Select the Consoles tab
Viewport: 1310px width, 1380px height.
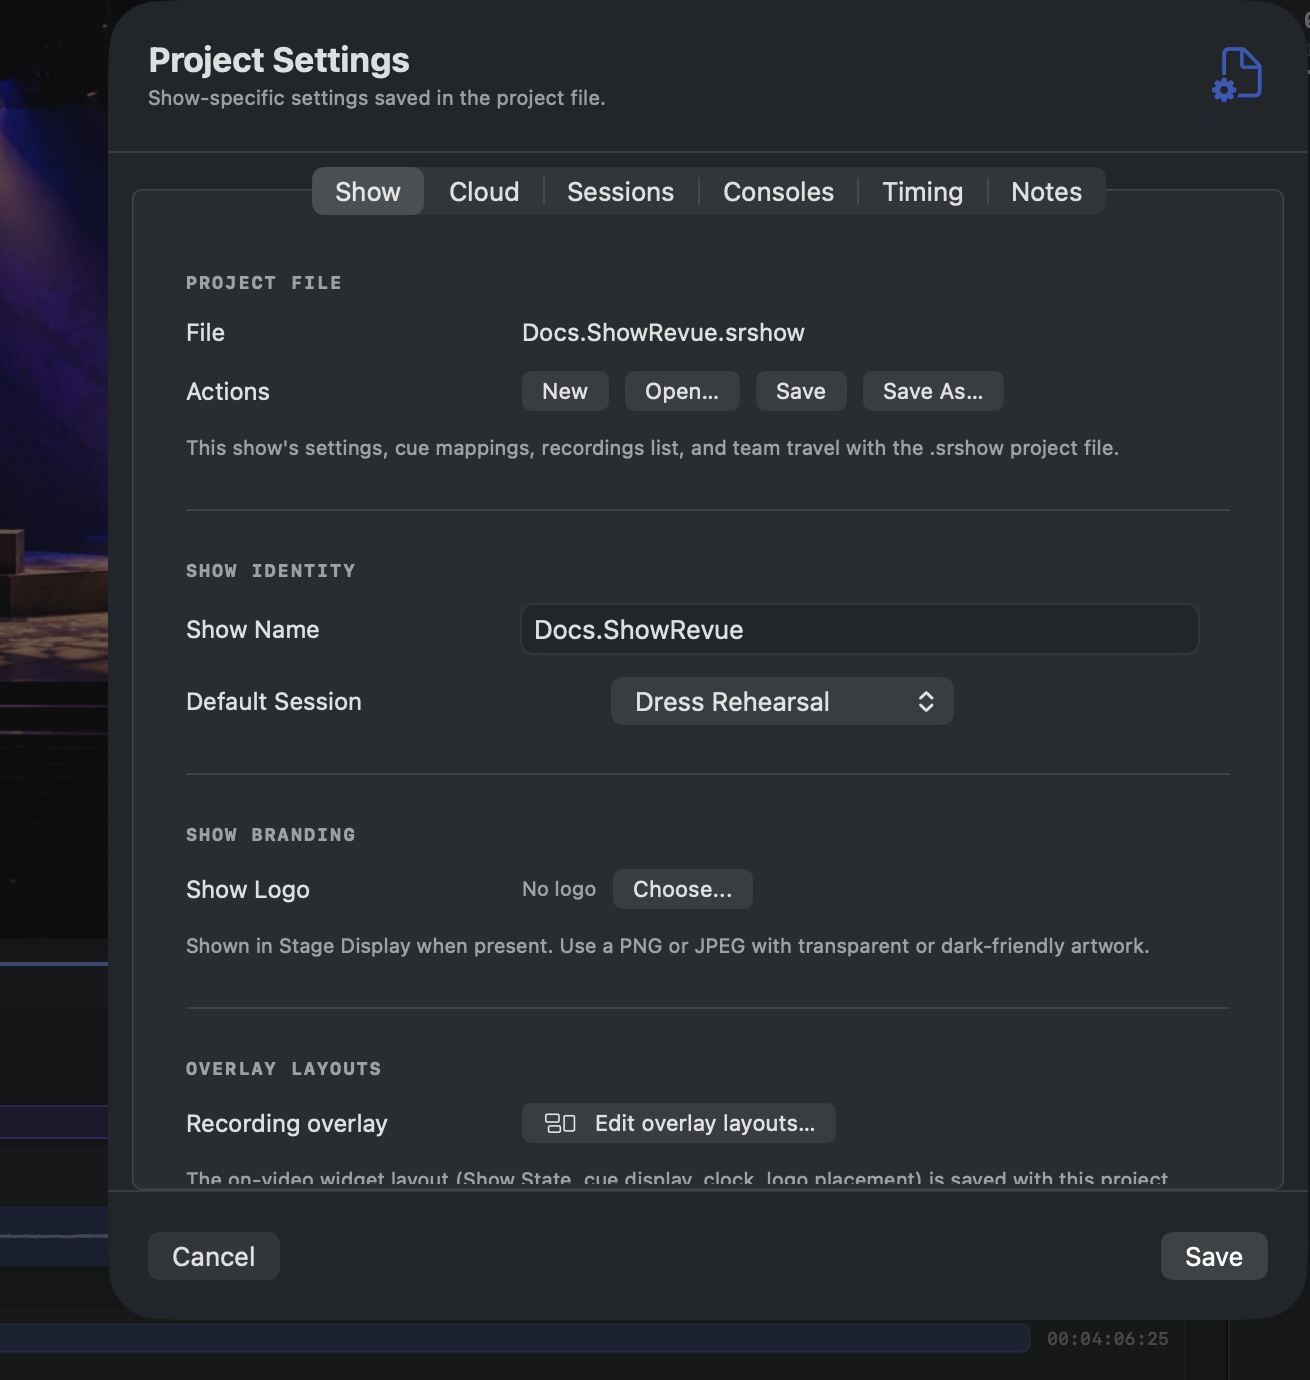tap(778, 191)
